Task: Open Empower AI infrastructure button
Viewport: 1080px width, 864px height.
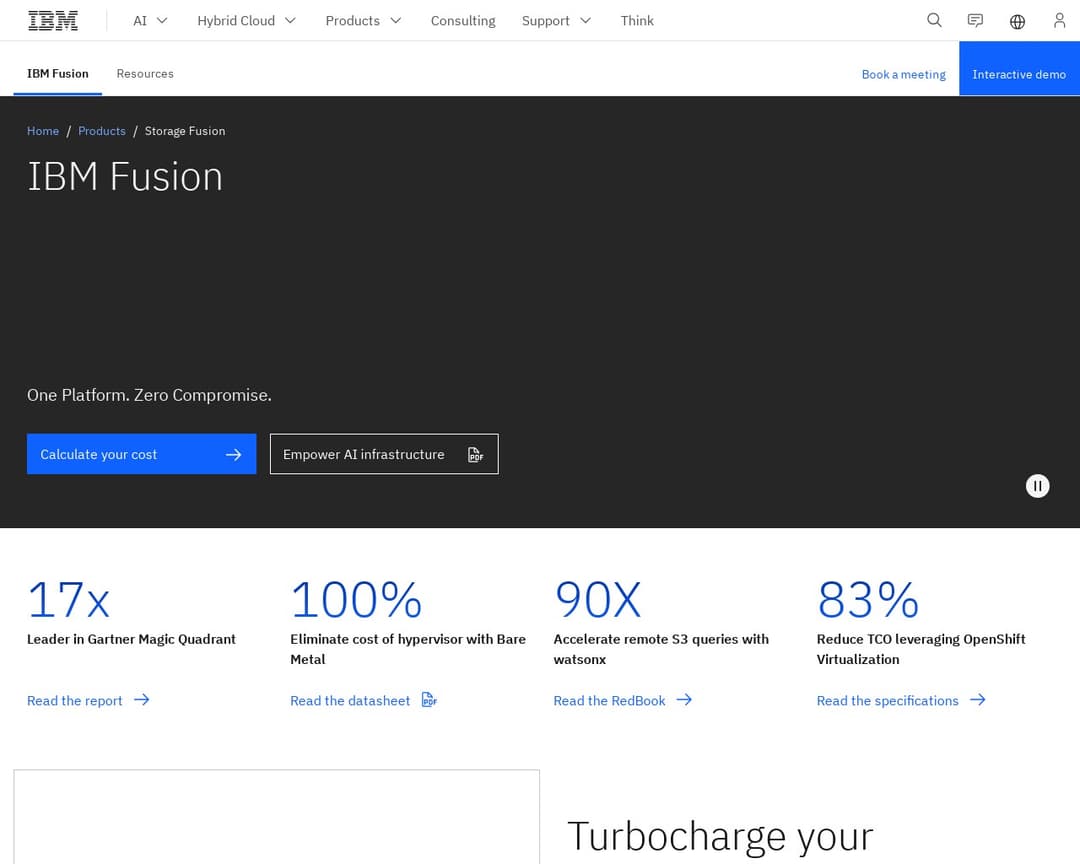Action: pos(384,454)
